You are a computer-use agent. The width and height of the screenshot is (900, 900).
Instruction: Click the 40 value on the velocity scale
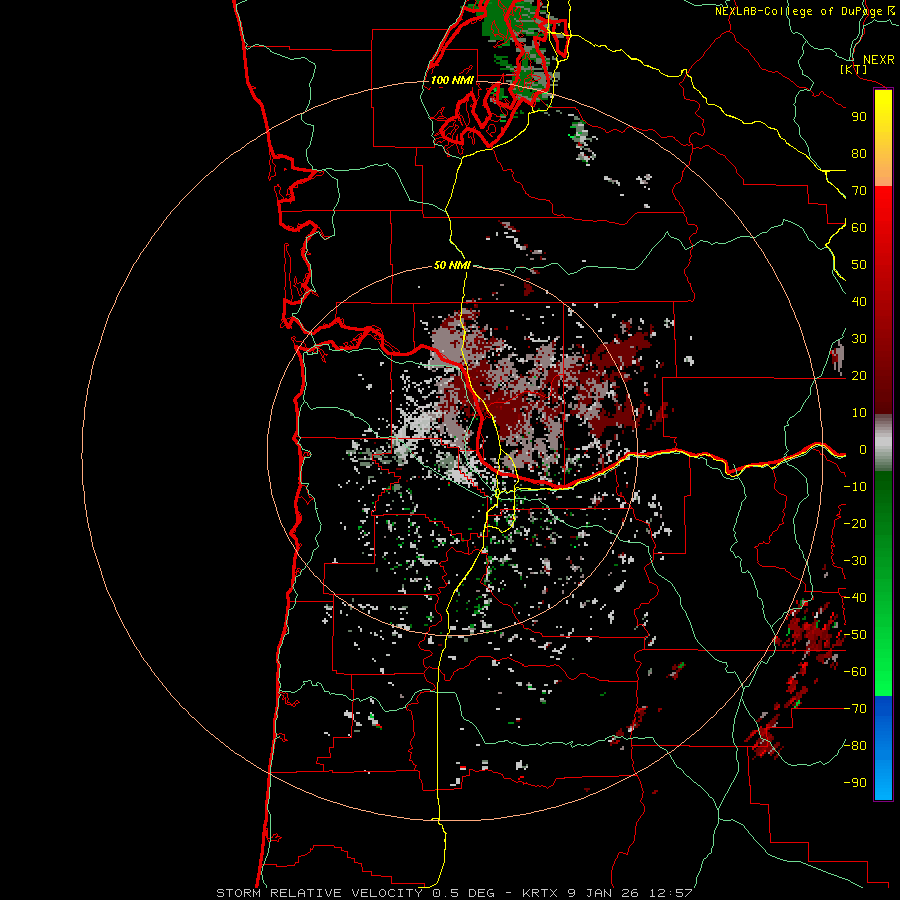click(859, 302)
